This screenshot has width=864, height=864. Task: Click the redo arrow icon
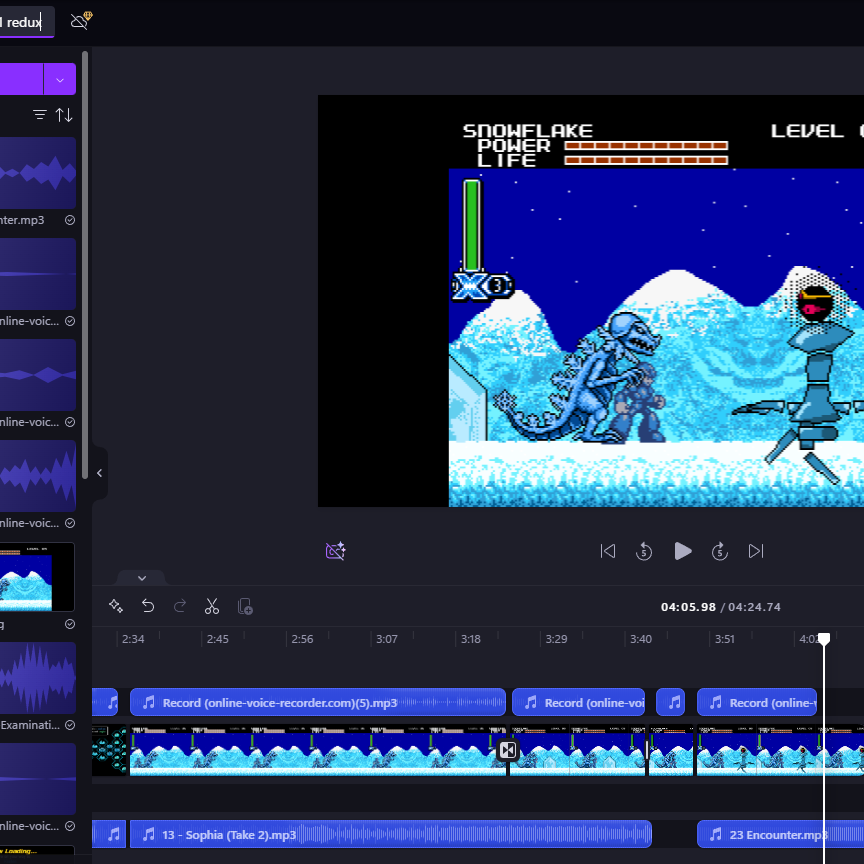[180, 607]
